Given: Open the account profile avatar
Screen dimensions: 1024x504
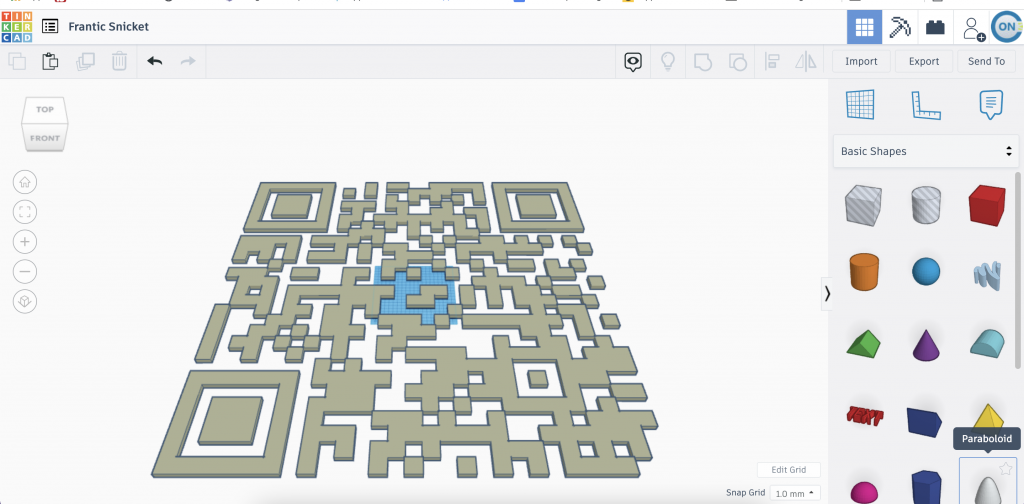Looking at the screenshot, I should 1006,27.
